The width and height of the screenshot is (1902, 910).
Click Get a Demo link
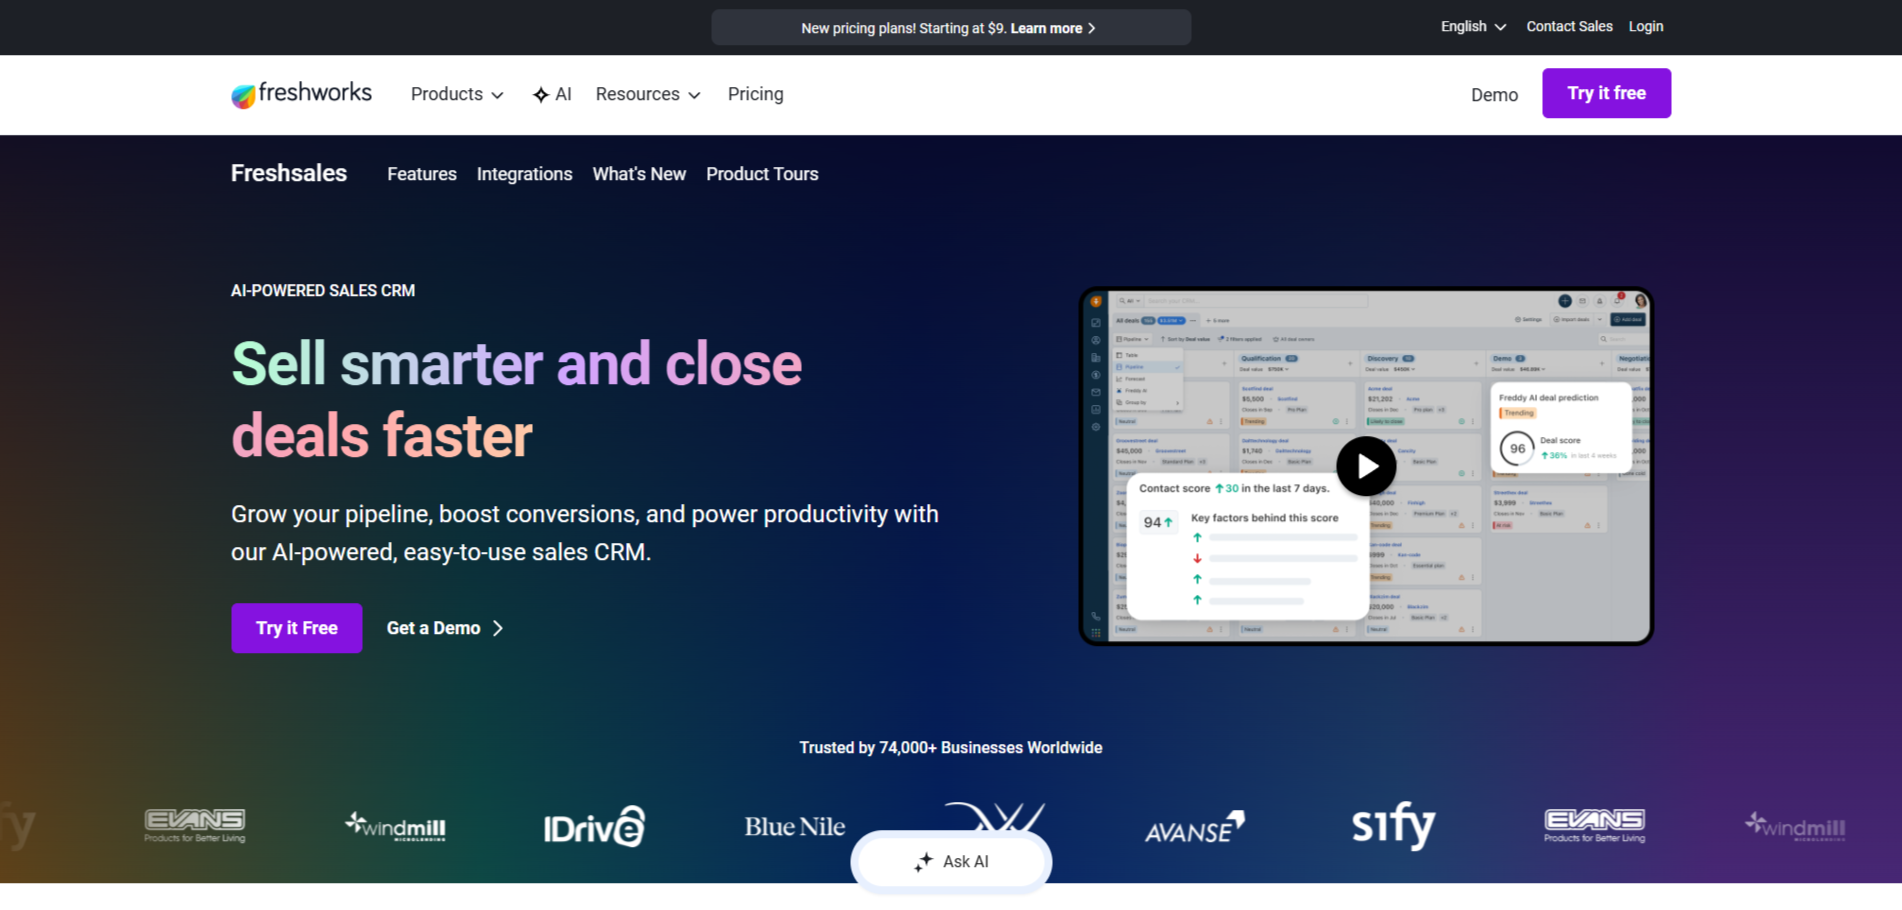(x=434, y=628)
